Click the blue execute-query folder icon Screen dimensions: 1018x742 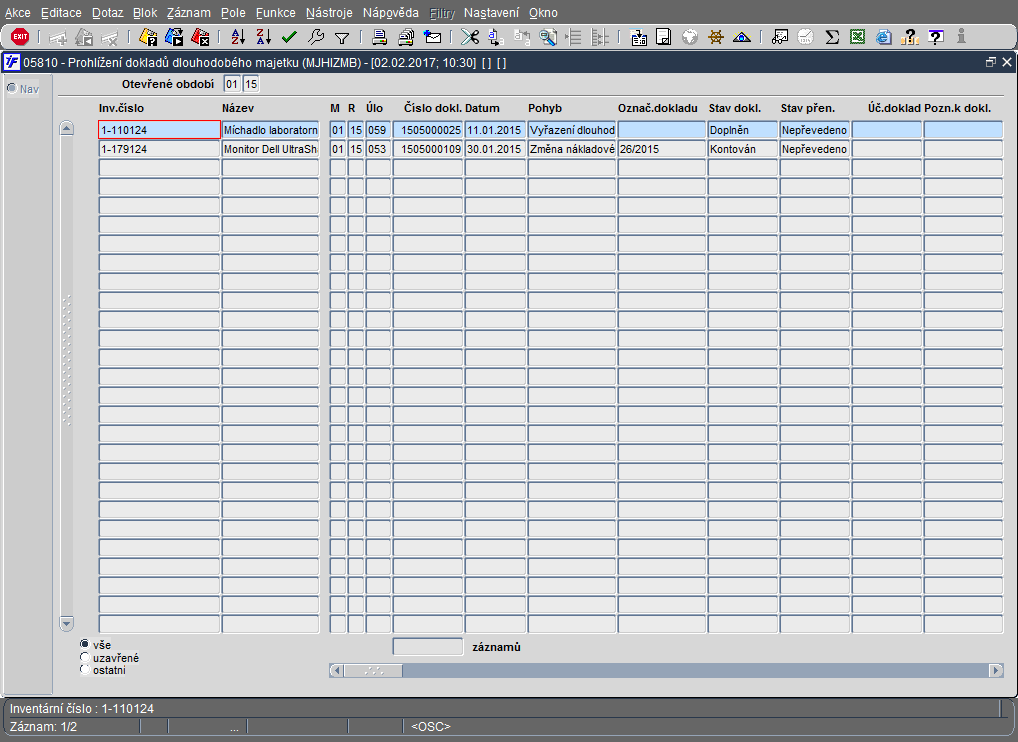[x=174, y=37]
